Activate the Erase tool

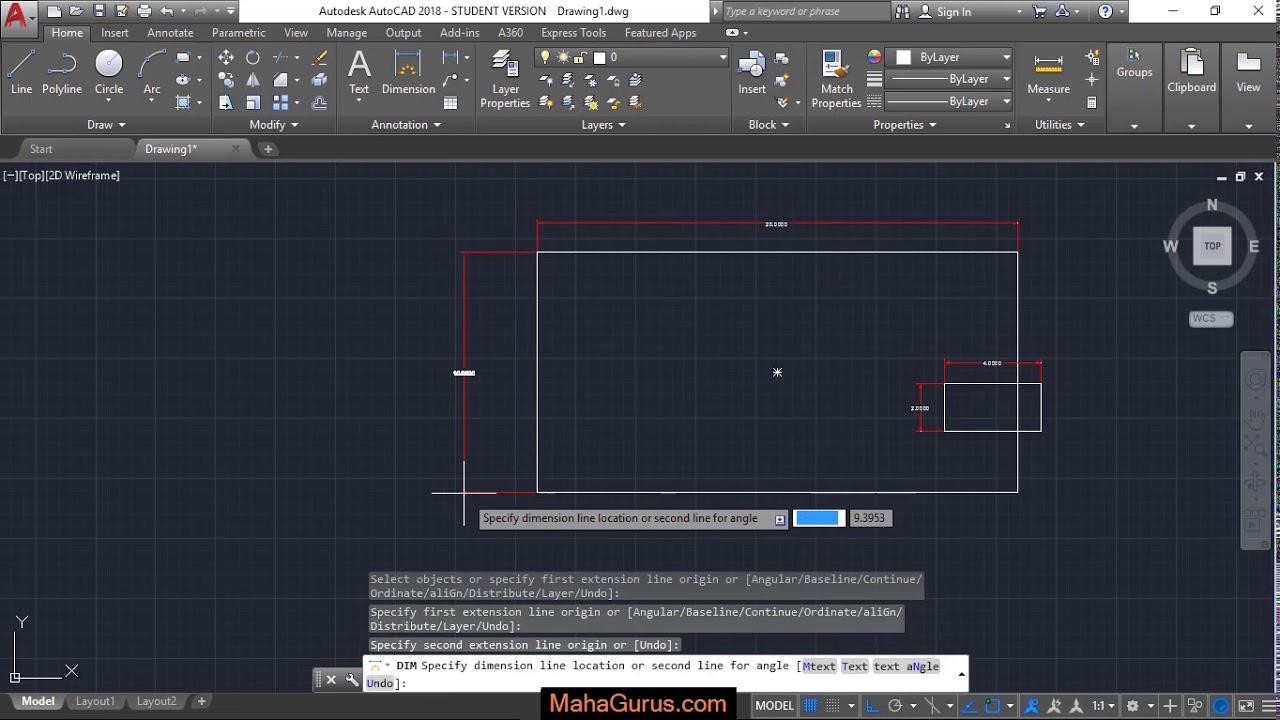pyautogui.click(x=320, y=58)
